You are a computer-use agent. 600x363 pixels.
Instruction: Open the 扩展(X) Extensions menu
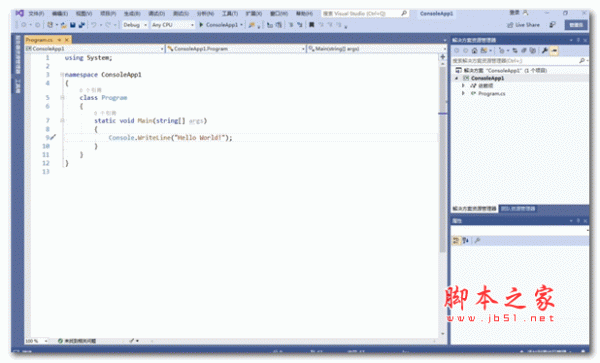tap(254, 14)
